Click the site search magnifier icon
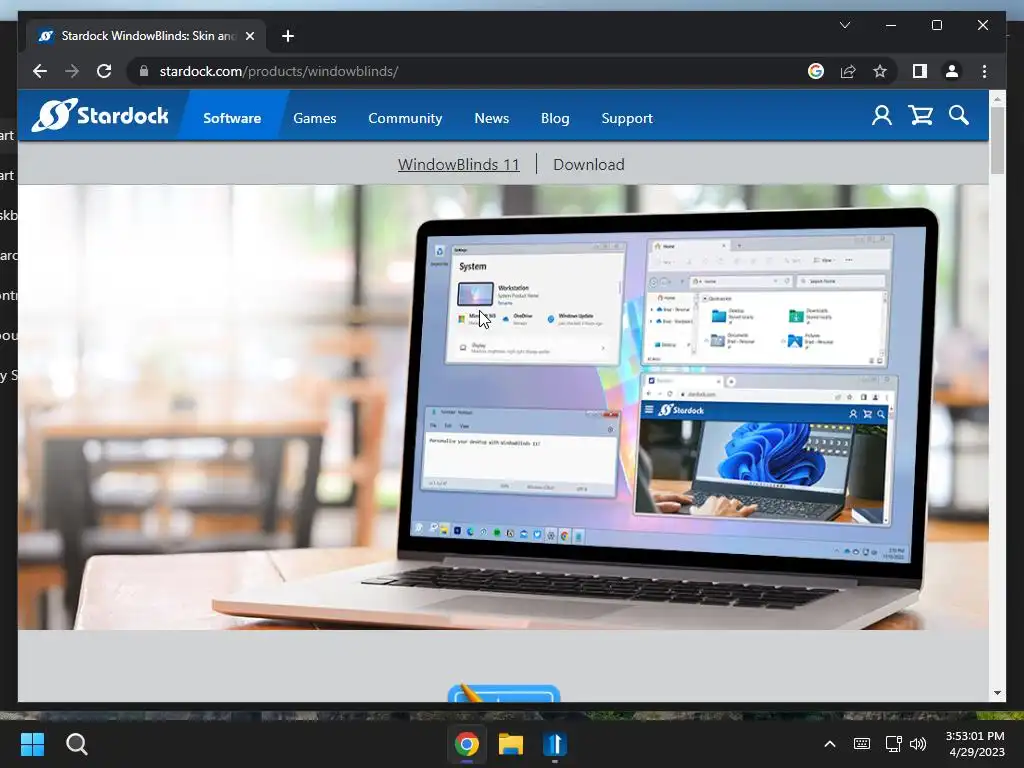 tap(959, 116)
